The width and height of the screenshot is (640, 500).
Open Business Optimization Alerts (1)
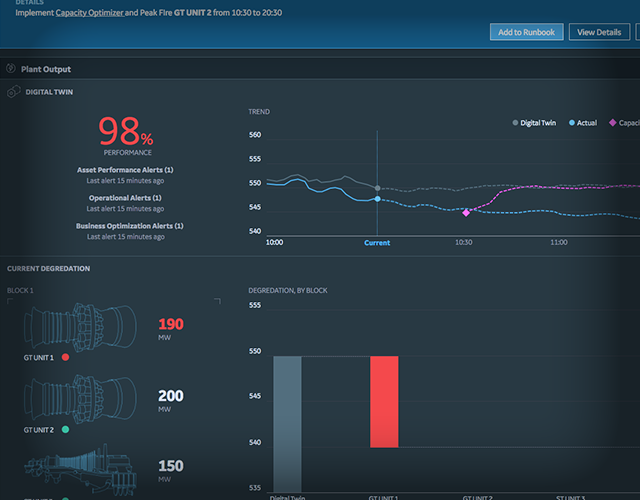[129, 226]
